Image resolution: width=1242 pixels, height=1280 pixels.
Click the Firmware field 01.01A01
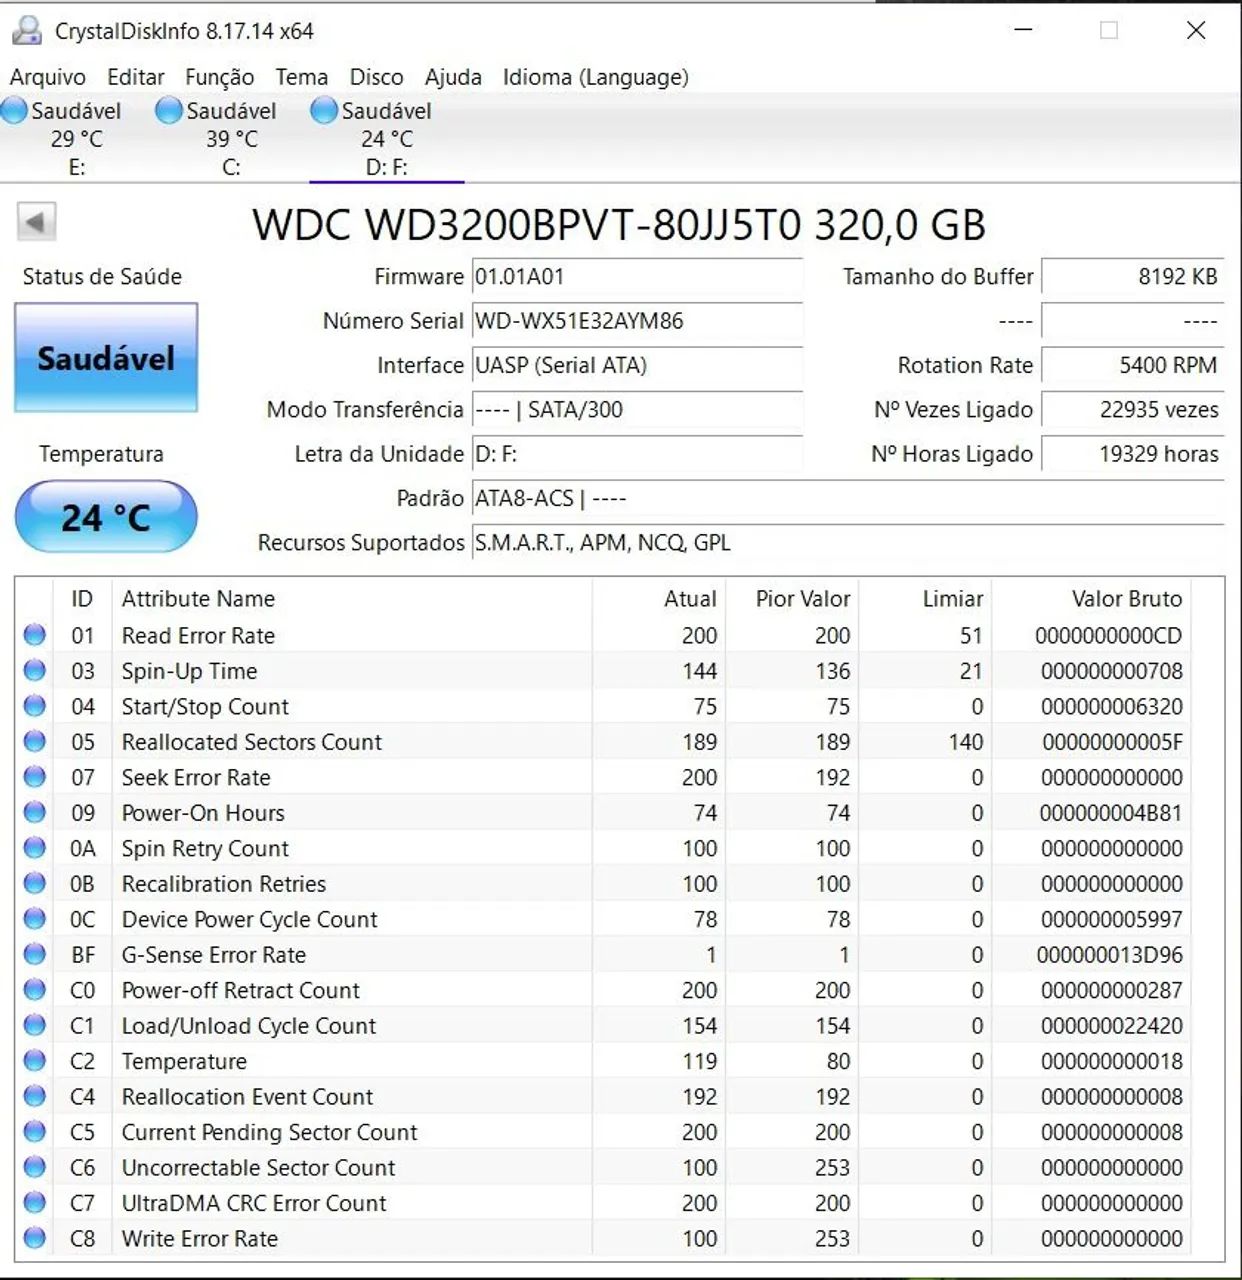coord(637,277)
